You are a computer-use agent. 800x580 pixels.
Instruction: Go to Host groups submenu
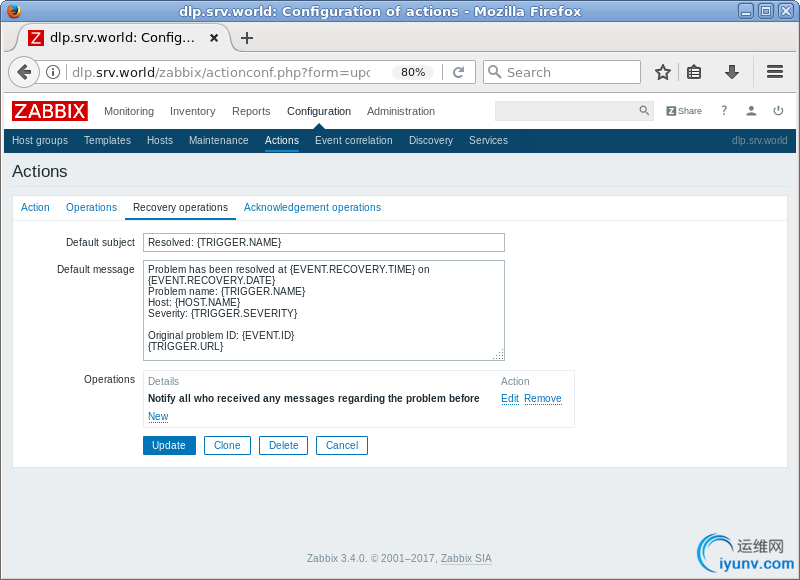point(40,140)
